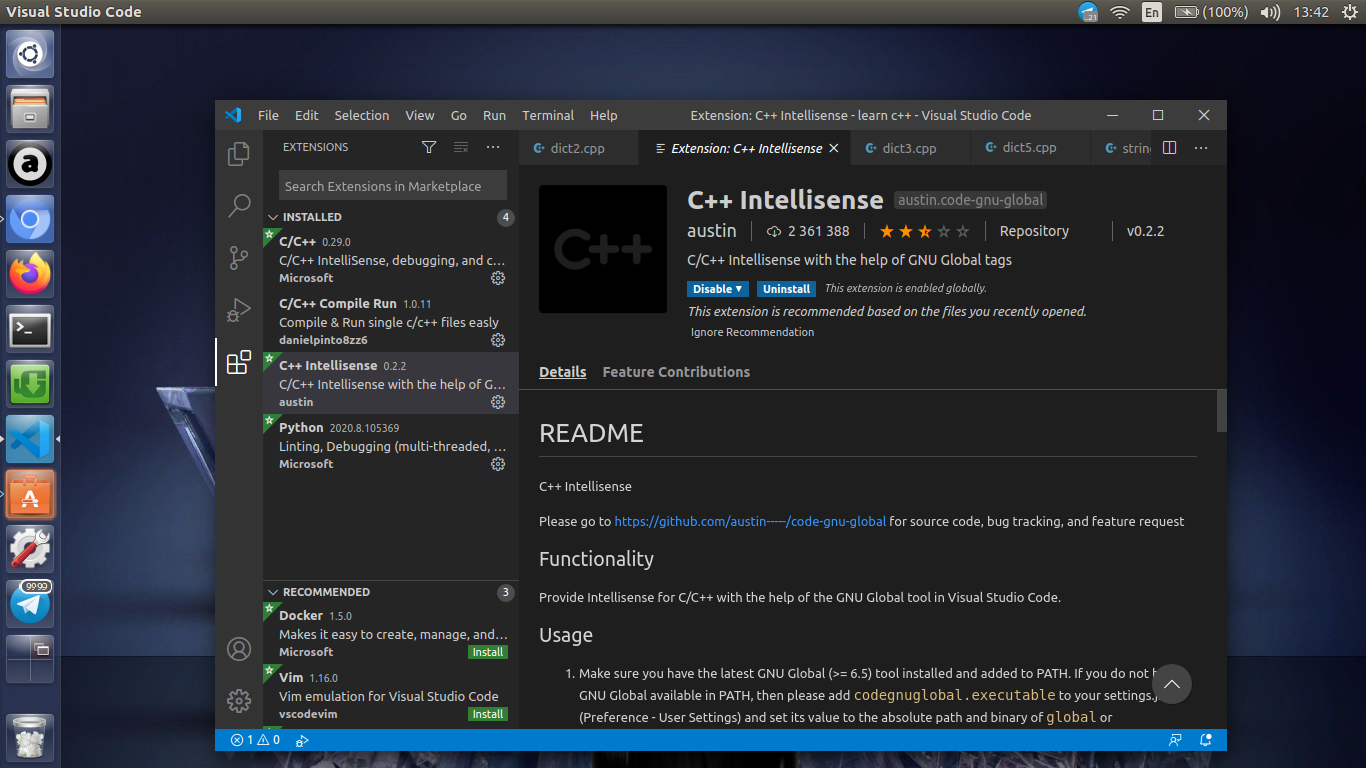Open the Explorer view in activity bar
The height and width of the screenshot is (768, 1366).
239,154
